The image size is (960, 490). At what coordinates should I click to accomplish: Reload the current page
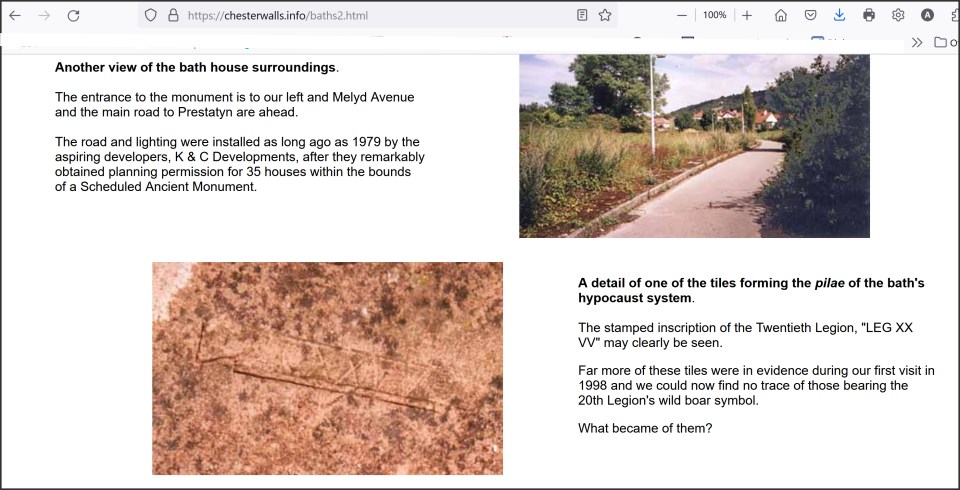click(73, 16)
